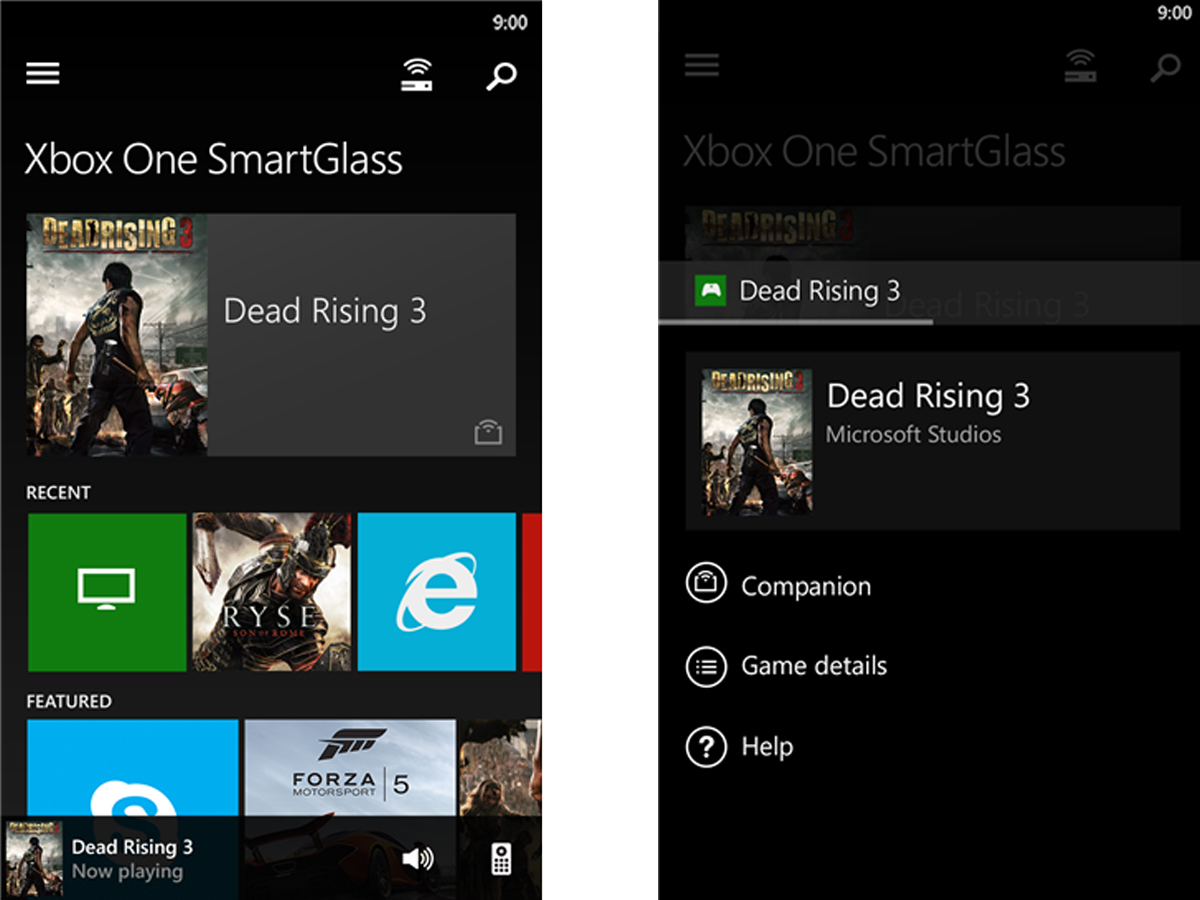Select the Companion option
This screenshot has width=1200, height=900.
click(779, 586)
